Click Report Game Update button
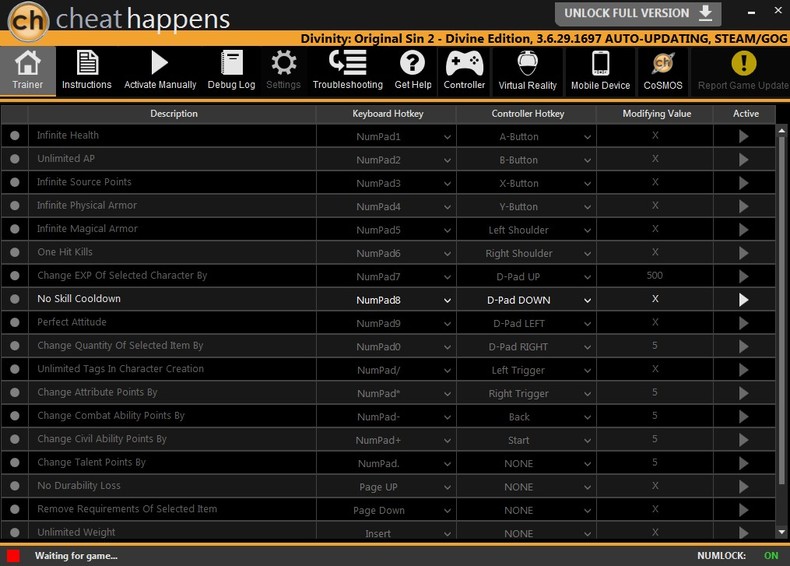Screen dimensions: 790x566 tap(743, 71)
